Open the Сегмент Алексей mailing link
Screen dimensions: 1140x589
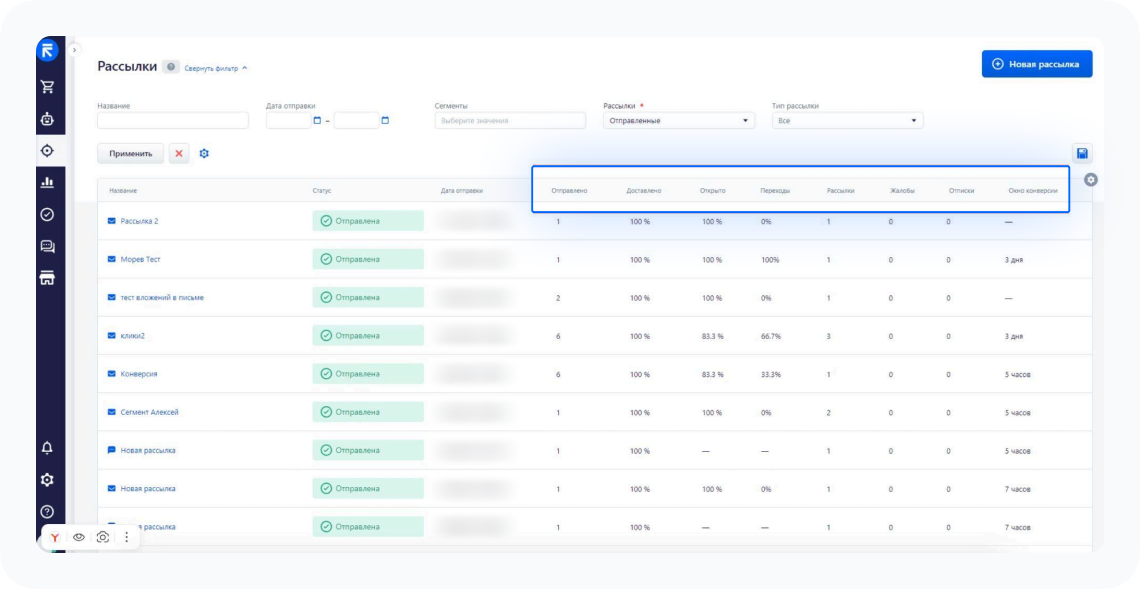pos(150,412)
